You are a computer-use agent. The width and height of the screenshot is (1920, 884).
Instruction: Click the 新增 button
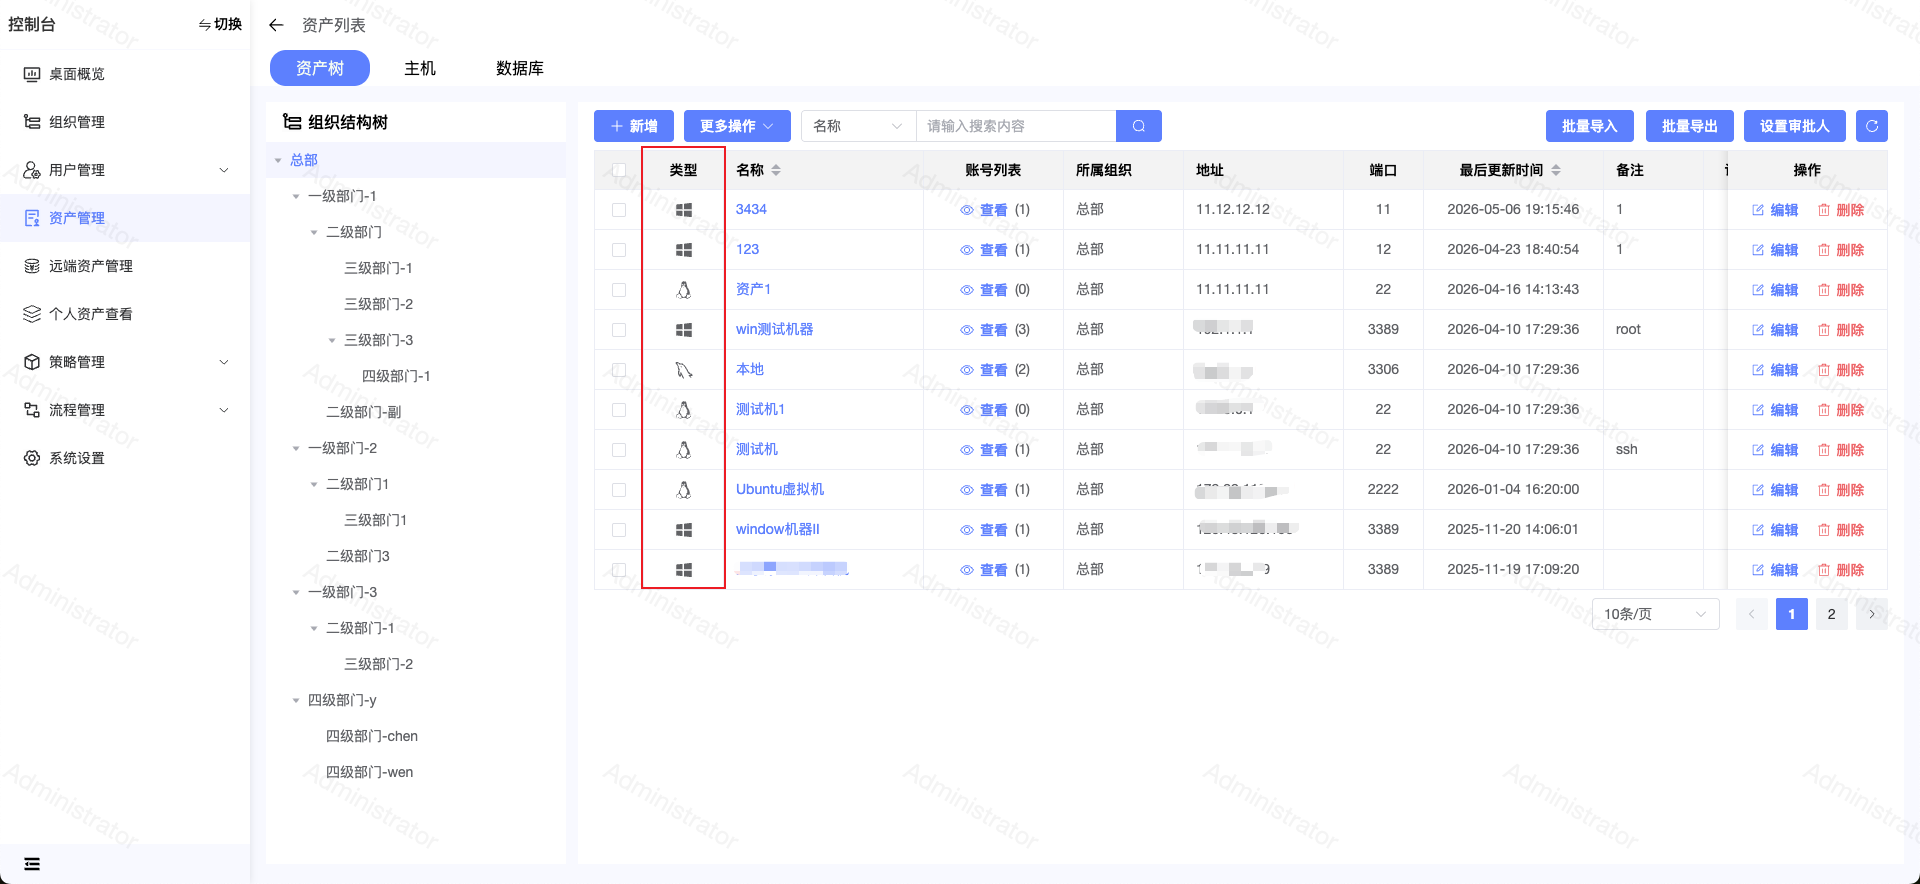point(634,126)
